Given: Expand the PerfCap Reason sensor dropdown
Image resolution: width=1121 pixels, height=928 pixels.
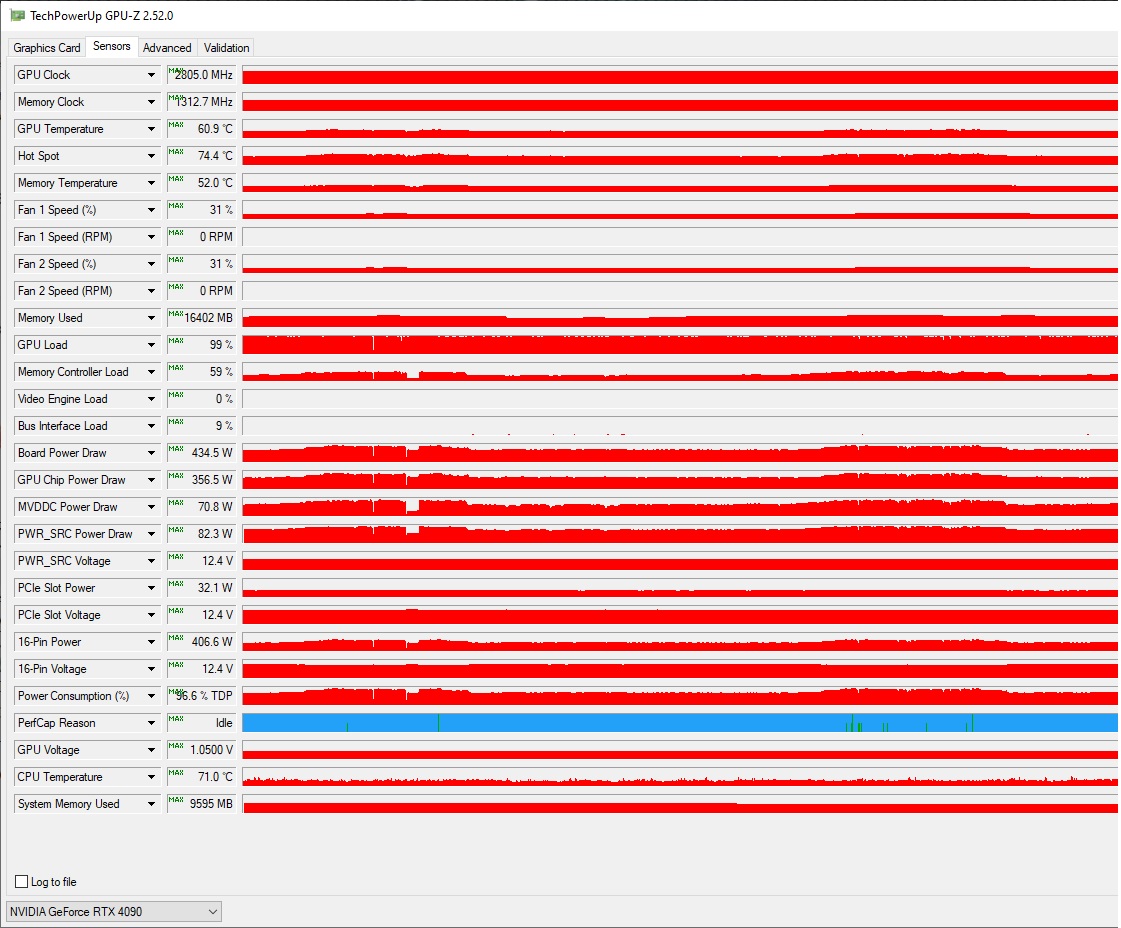Looking at the screenshot, I should (x=152, y=723).
